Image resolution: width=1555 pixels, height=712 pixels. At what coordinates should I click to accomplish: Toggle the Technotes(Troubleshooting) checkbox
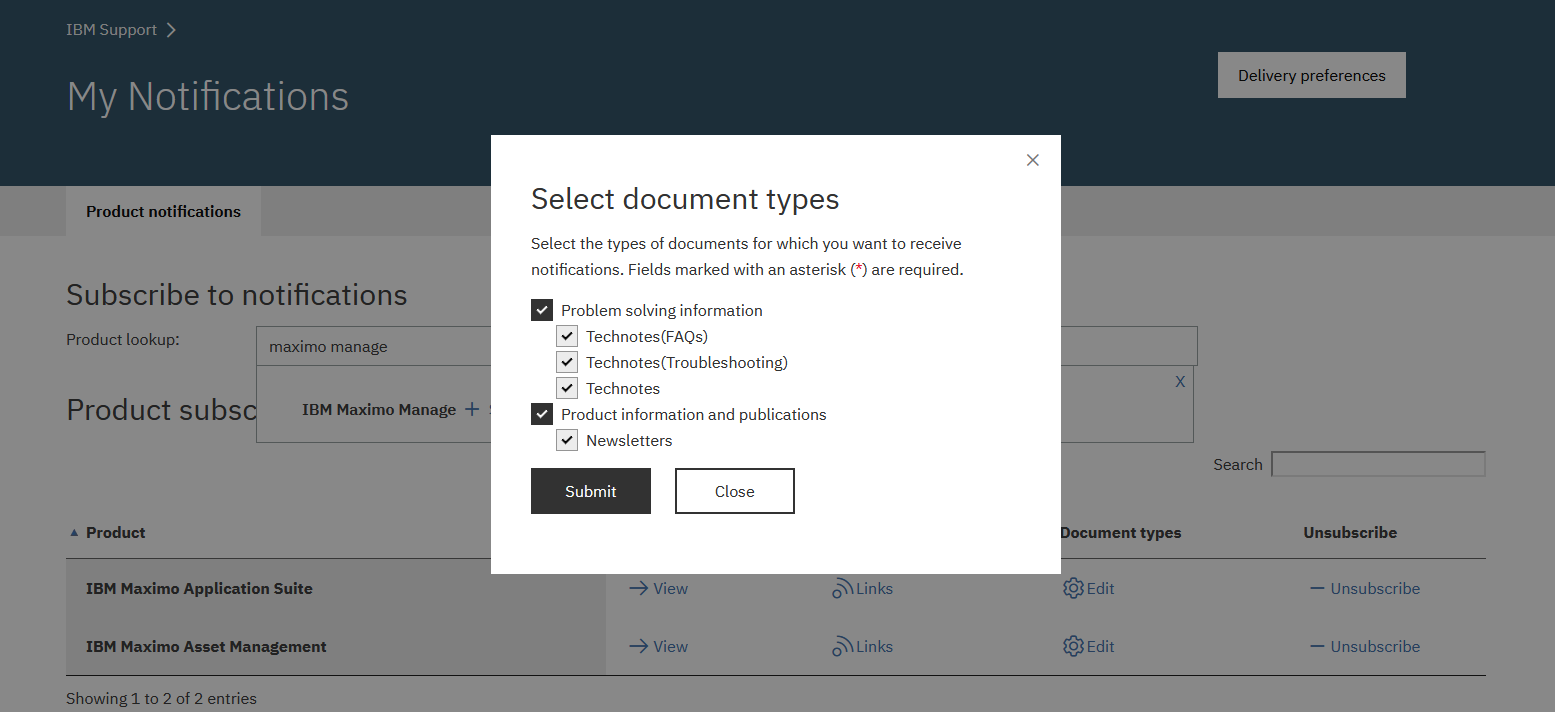point(567,362)
